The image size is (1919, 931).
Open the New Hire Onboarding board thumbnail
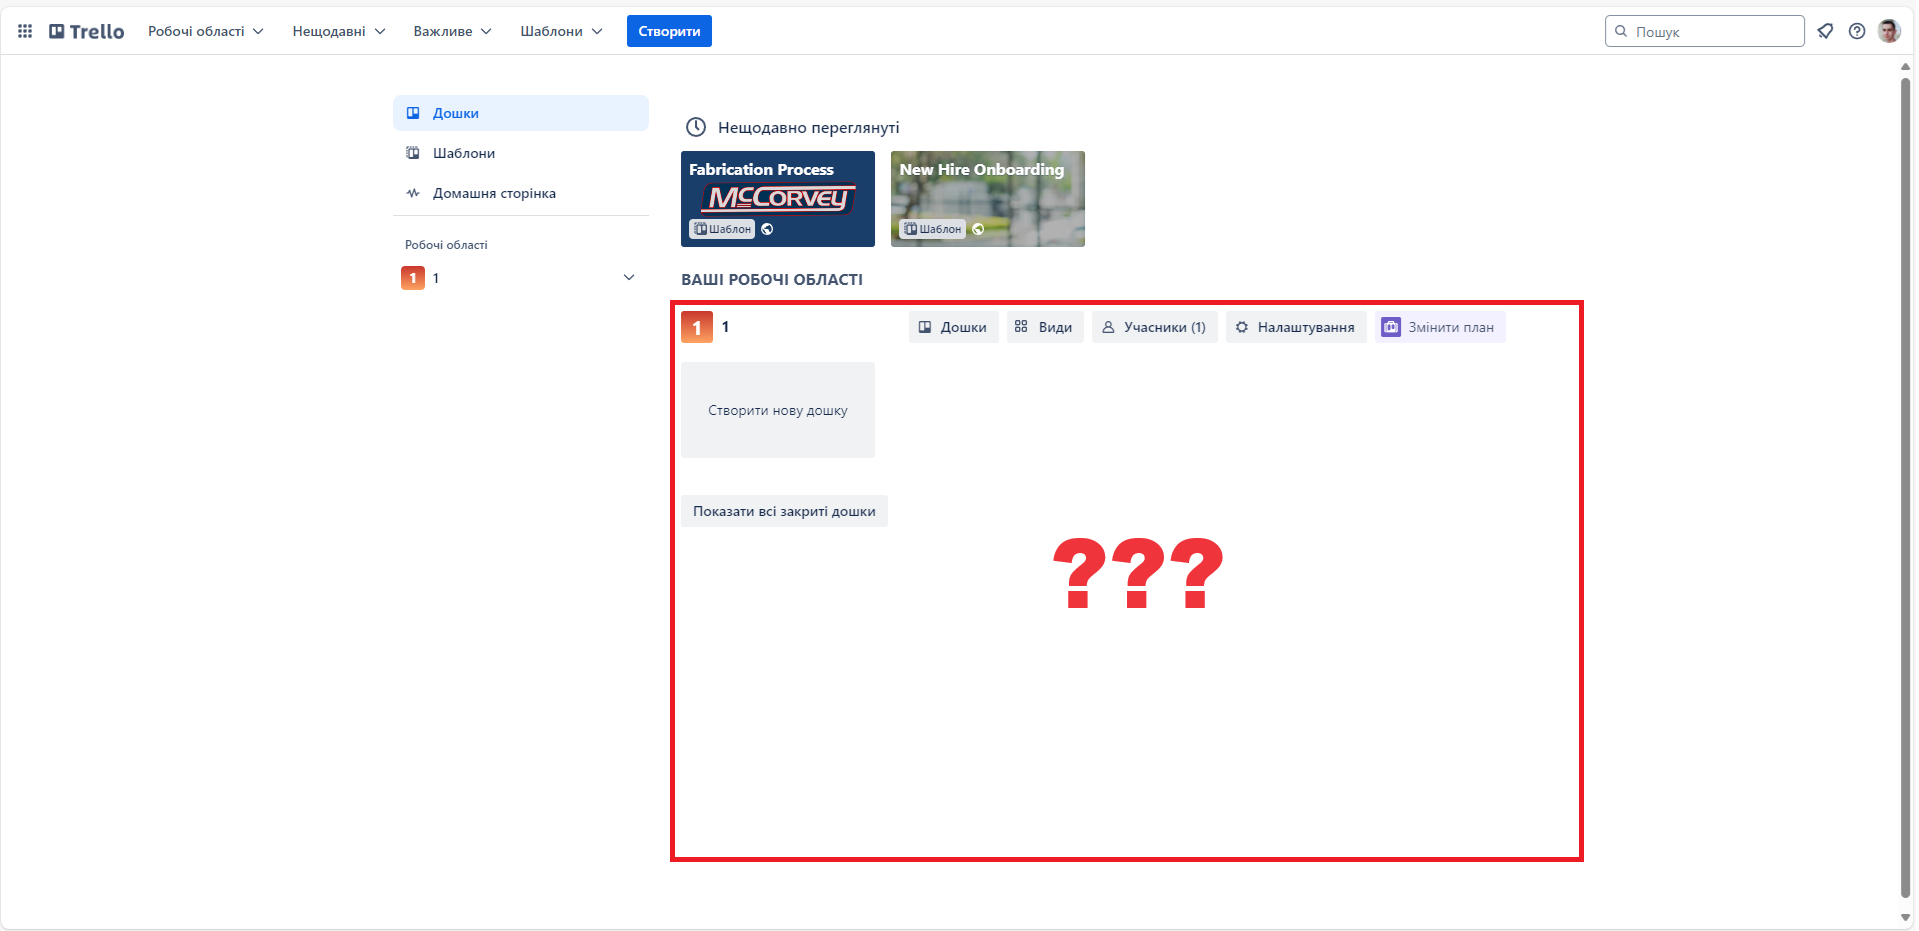pyautogui.click(x=988, y=199)
